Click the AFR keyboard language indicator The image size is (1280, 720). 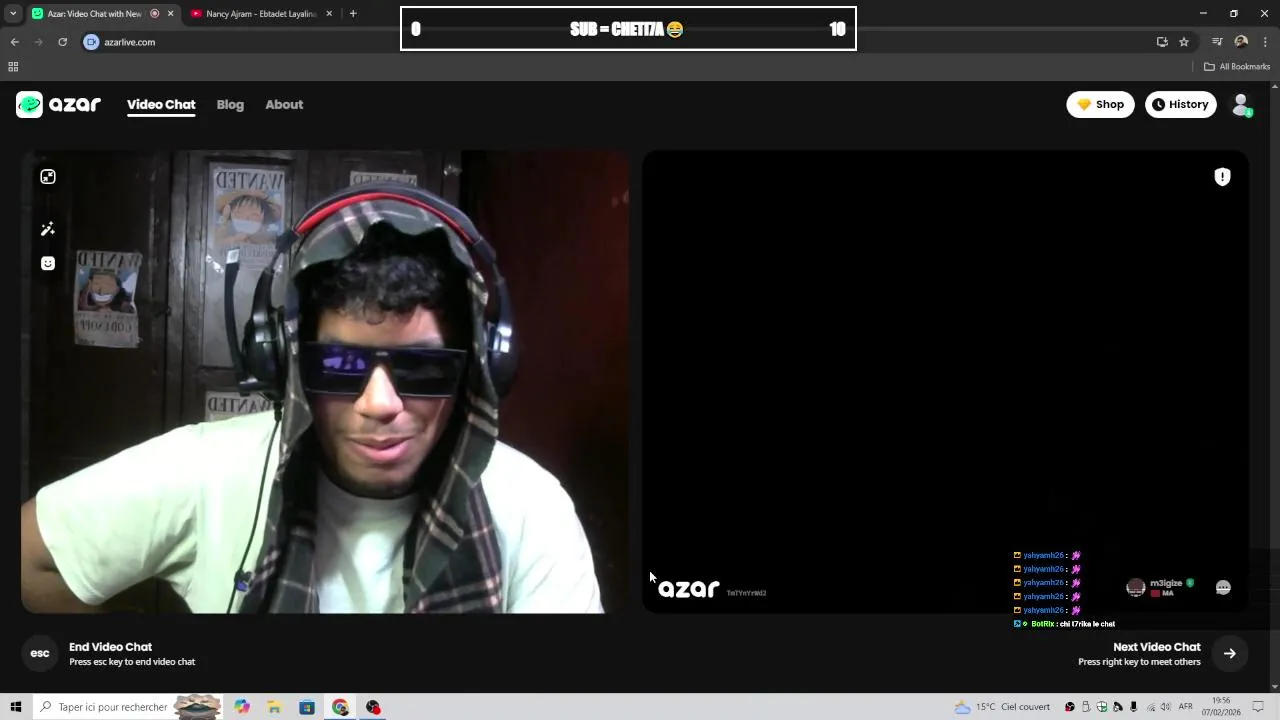(x=1186, y=707)
